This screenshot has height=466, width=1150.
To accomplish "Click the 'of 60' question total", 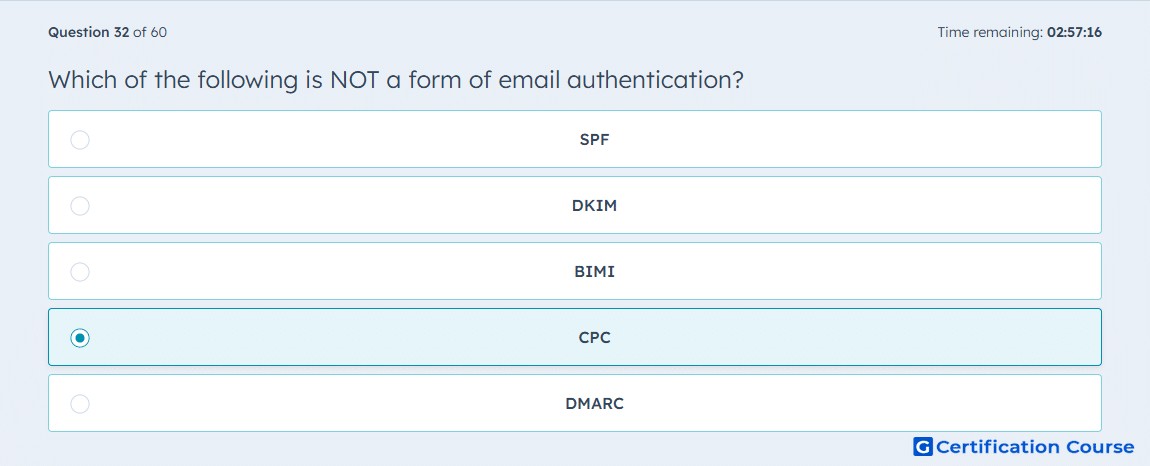I will [x=150, y=33].
